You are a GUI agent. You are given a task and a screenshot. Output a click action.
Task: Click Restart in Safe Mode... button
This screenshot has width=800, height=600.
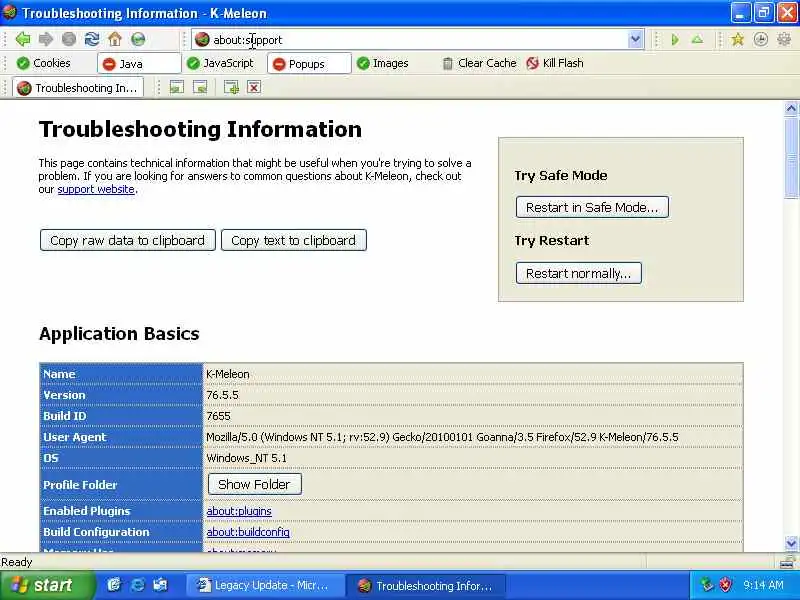592,207
